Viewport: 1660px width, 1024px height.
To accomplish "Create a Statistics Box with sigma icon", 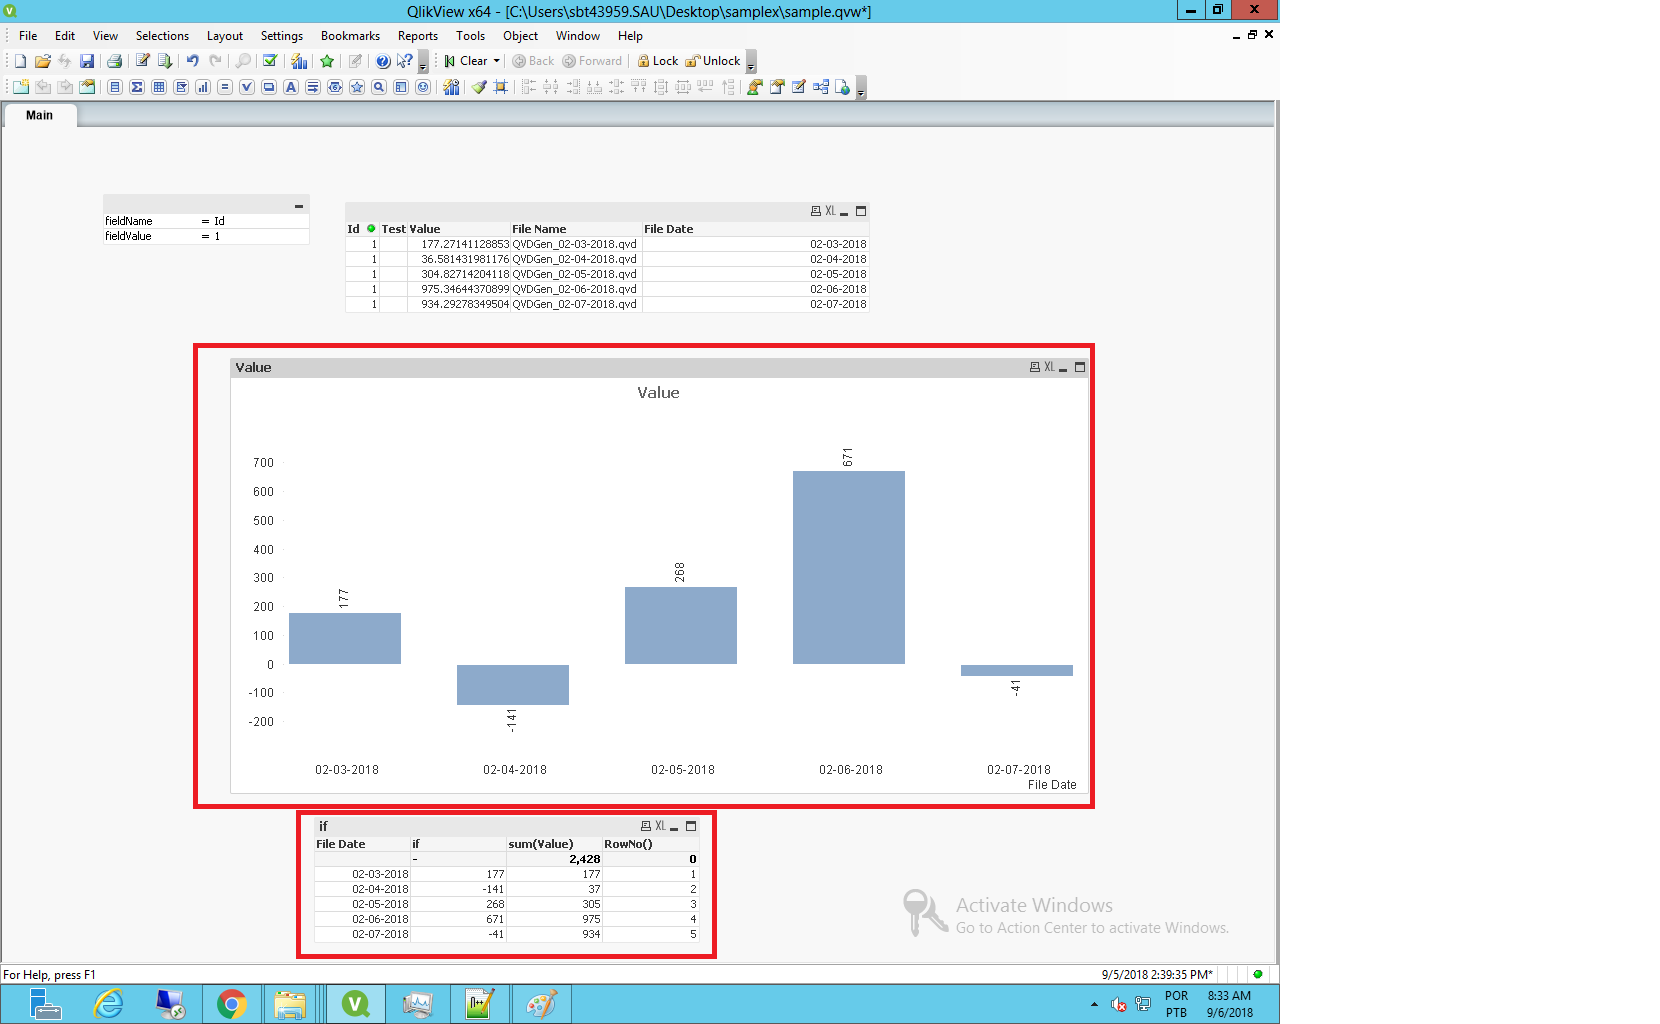I will (x=137, y=87).
